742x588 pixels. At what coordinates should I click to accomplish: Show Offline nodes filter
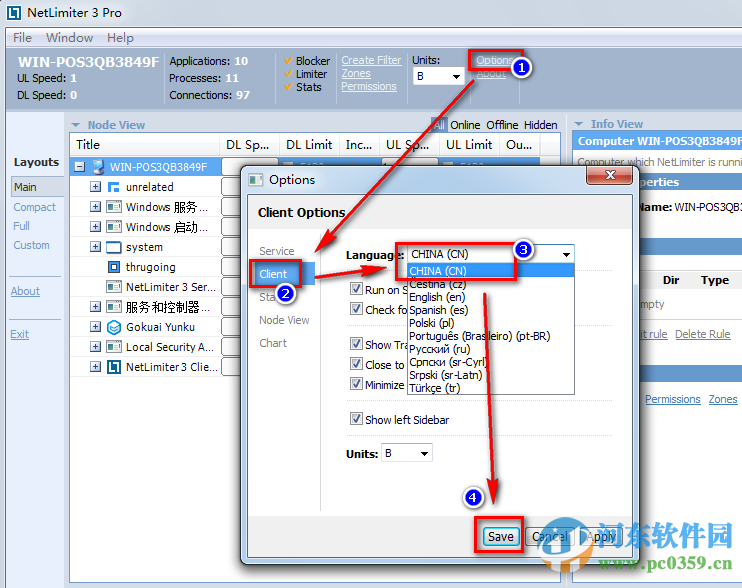click(502, 125)
